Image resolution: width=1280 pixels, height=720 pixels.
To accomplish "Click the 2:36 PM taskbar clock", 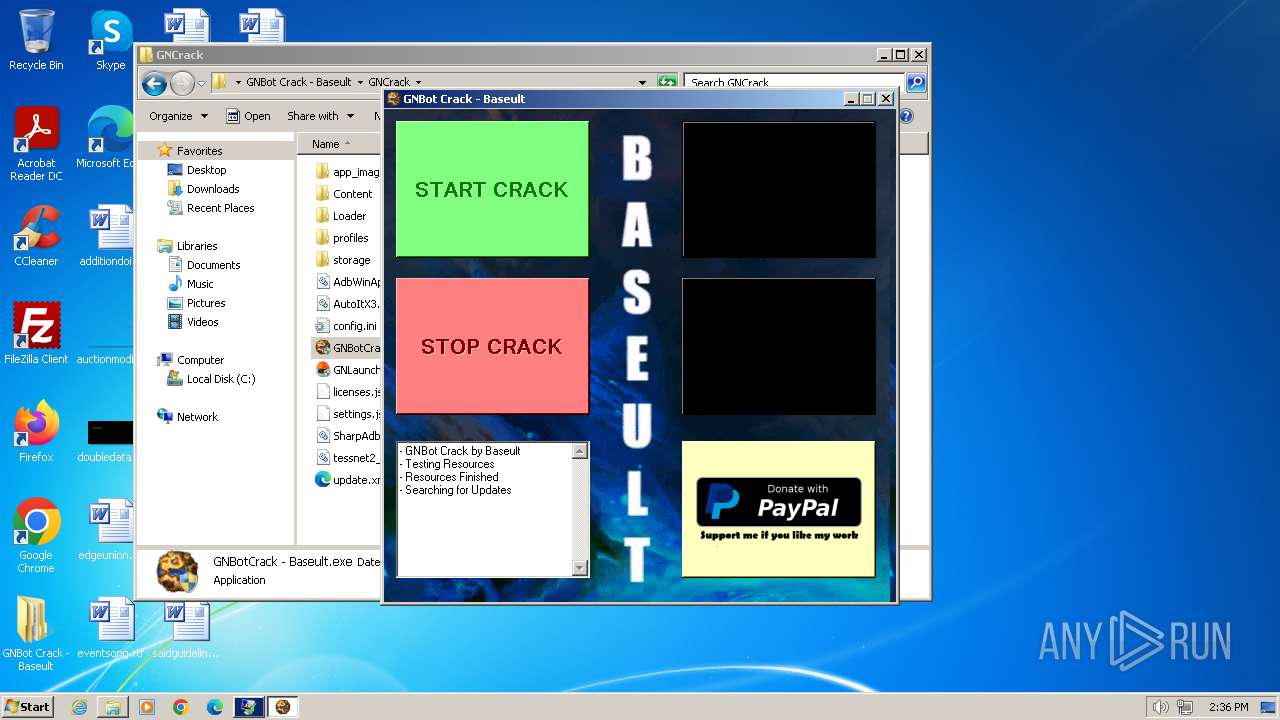I will pyautogui.click(x=1228, y=707).
